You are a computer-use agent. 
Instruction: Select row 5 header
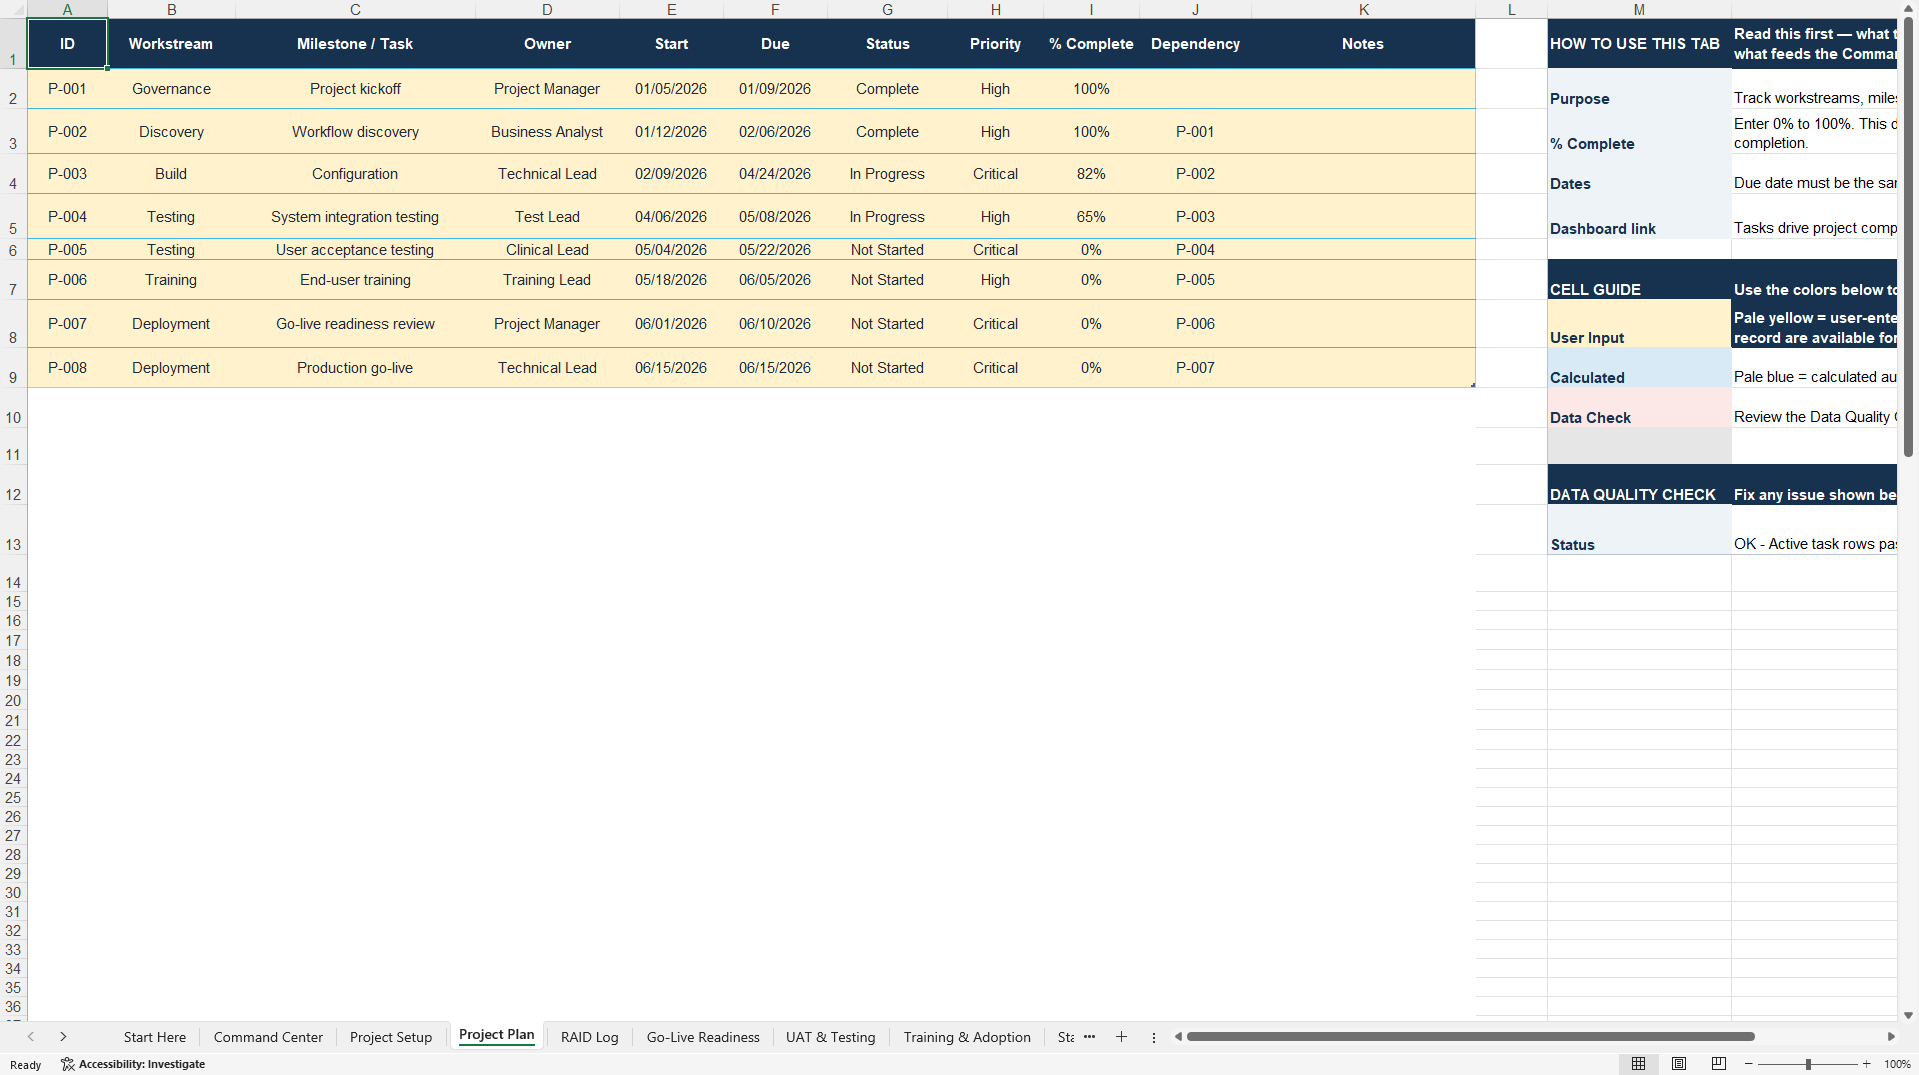pos(13,216)
